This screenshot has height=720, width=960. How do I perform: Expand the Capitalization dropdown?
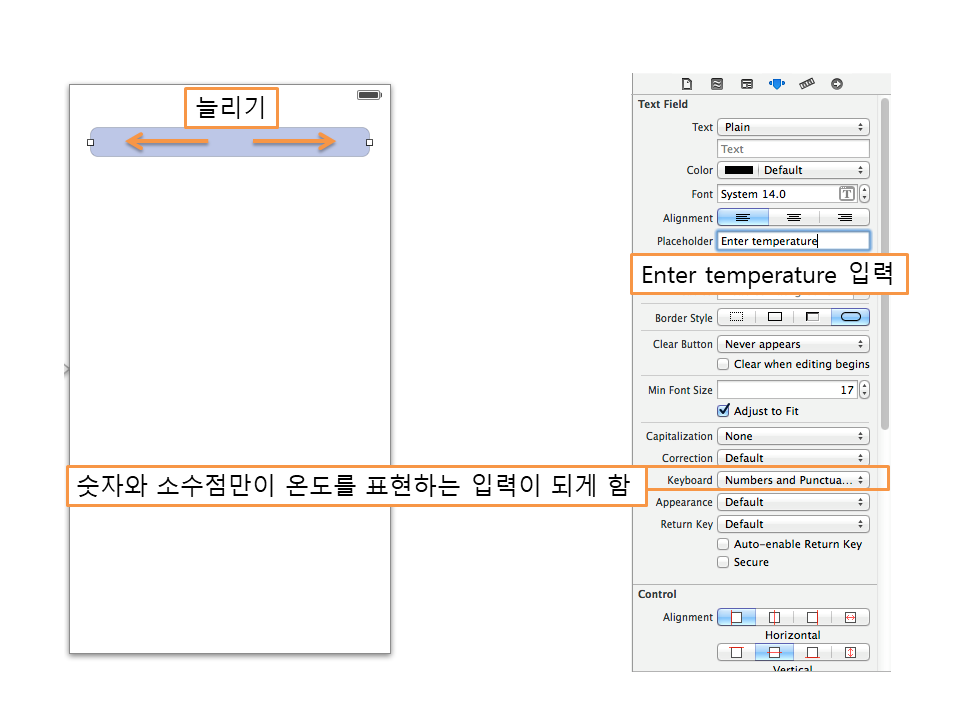[793, 436]
